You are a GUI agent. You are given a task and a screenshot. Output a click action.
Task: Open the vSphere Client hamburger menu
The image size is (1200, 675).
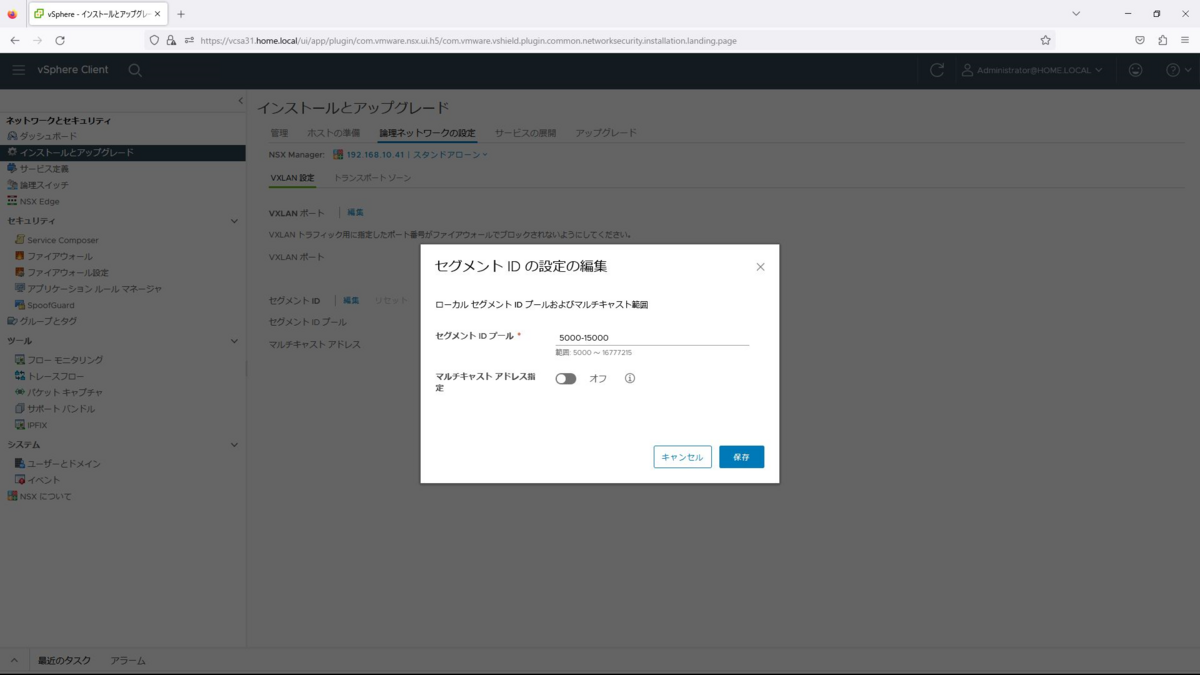click(18, 70)
